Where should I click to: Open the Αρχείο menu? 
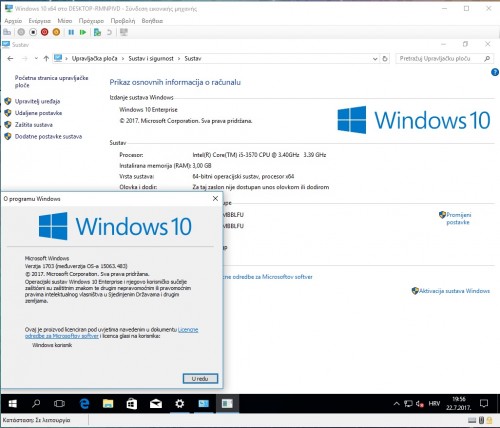click(13, 21)
